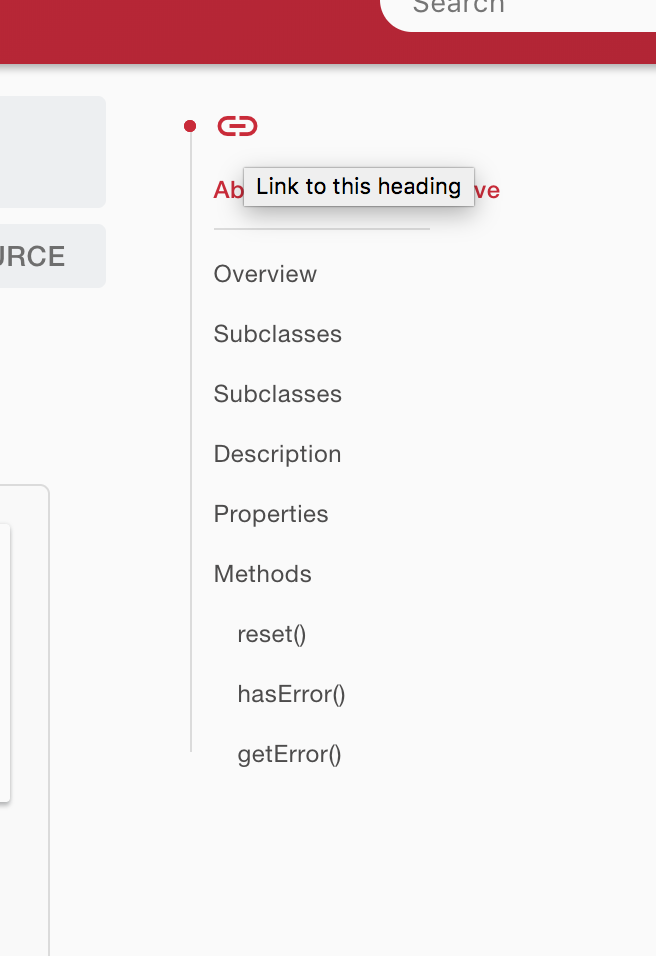Select the first Subclasses entry
The image size is (656, 956).
pos(277,334)
